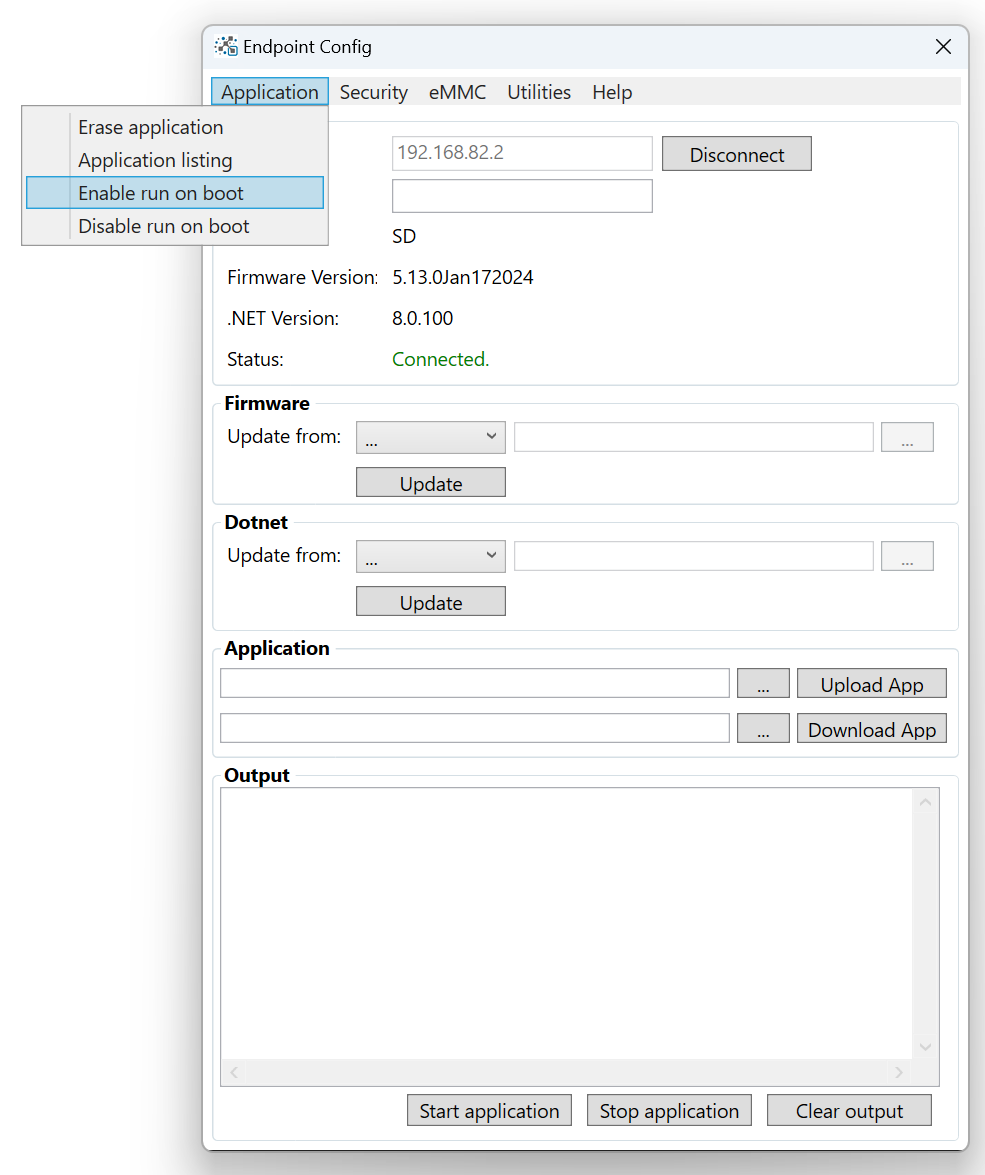Select Application listing
Screen dimensions: 985x1175
pos(154,160)
